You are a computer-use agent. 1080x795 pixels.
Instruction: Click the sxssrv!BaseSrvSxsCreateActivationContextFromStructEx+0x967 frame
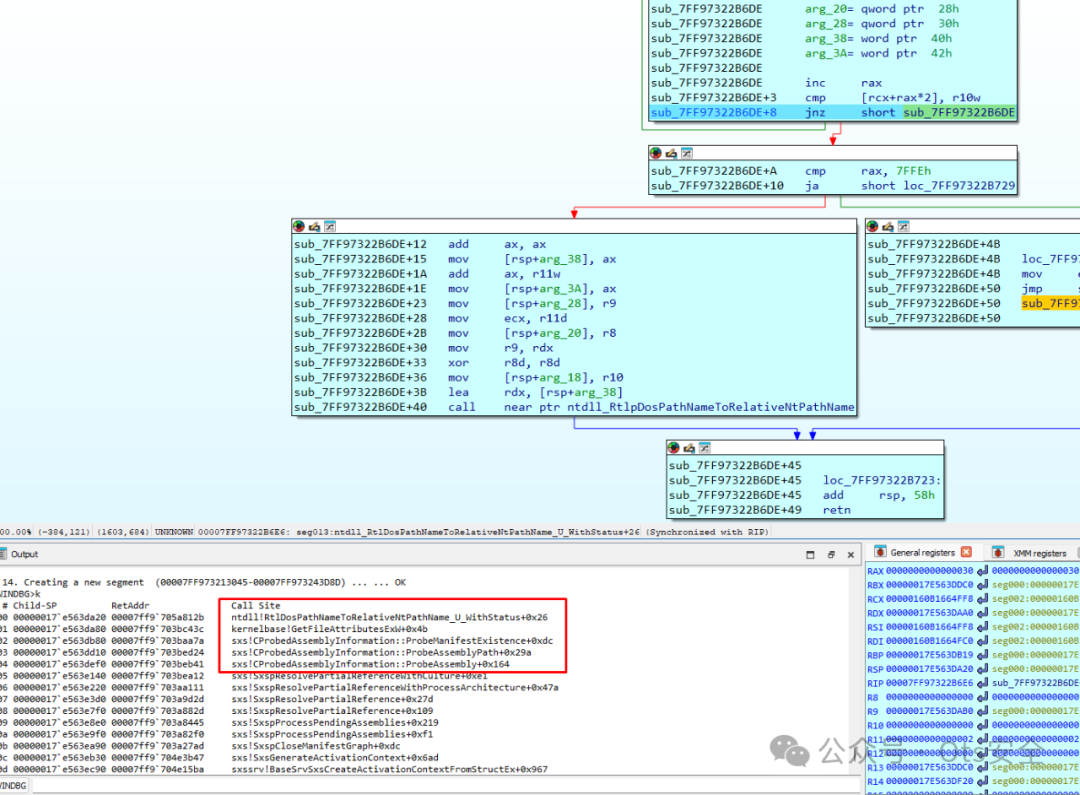389,770
